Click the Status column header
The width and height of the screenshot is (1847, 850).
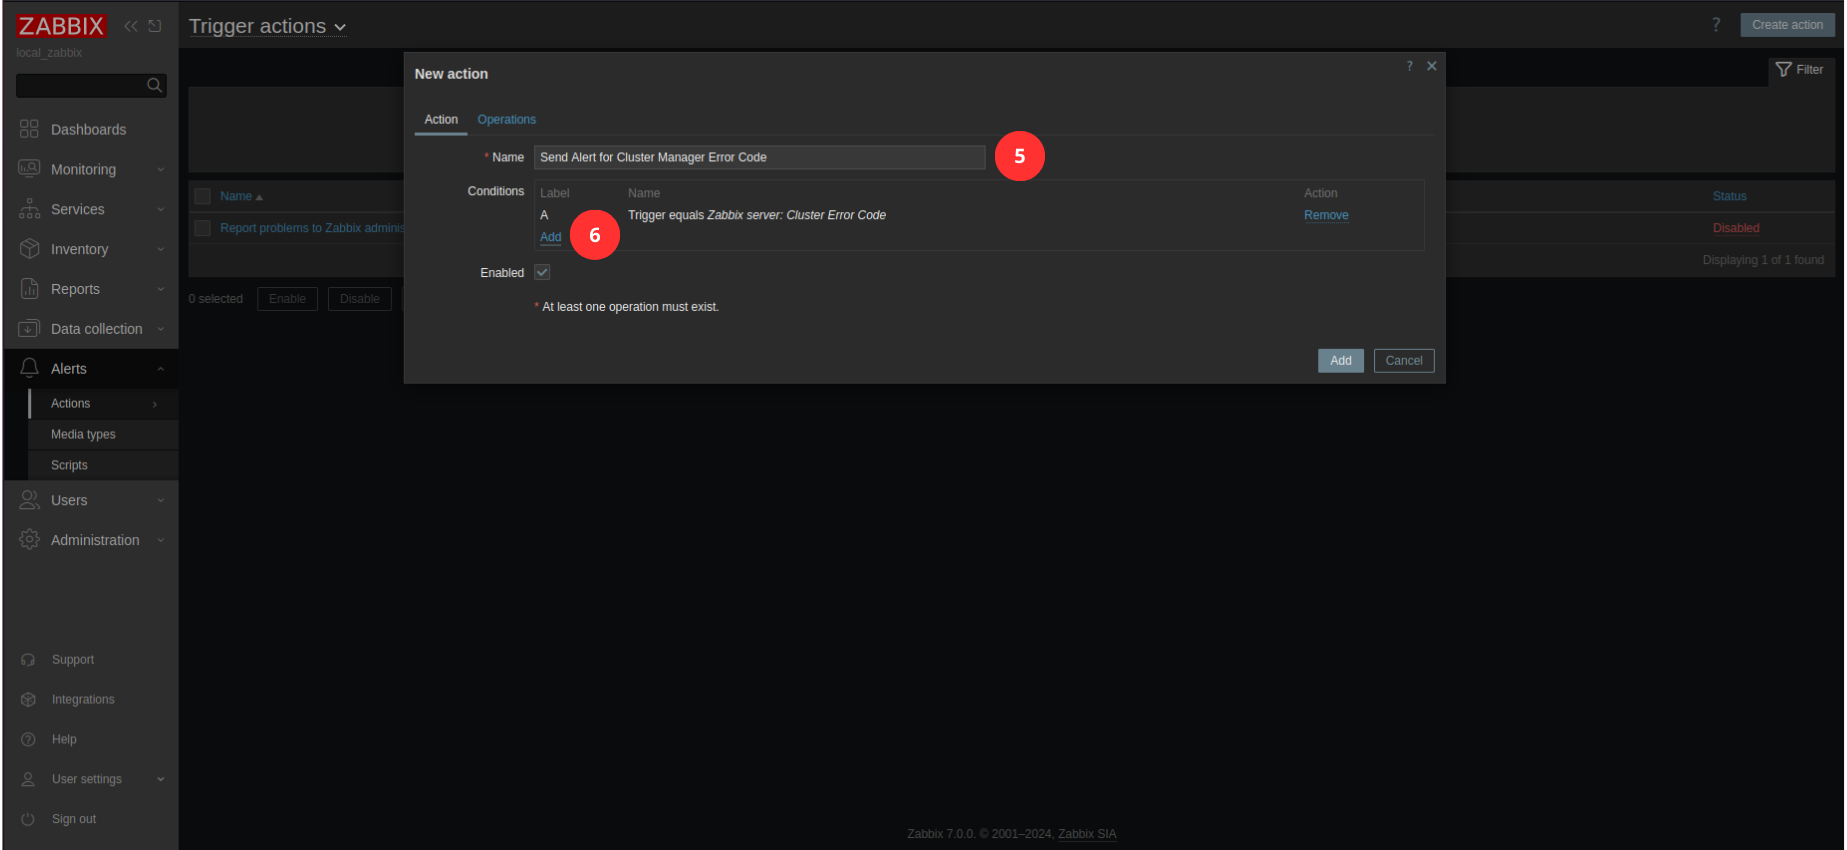pyautogui.click(x=1729, y=197)
